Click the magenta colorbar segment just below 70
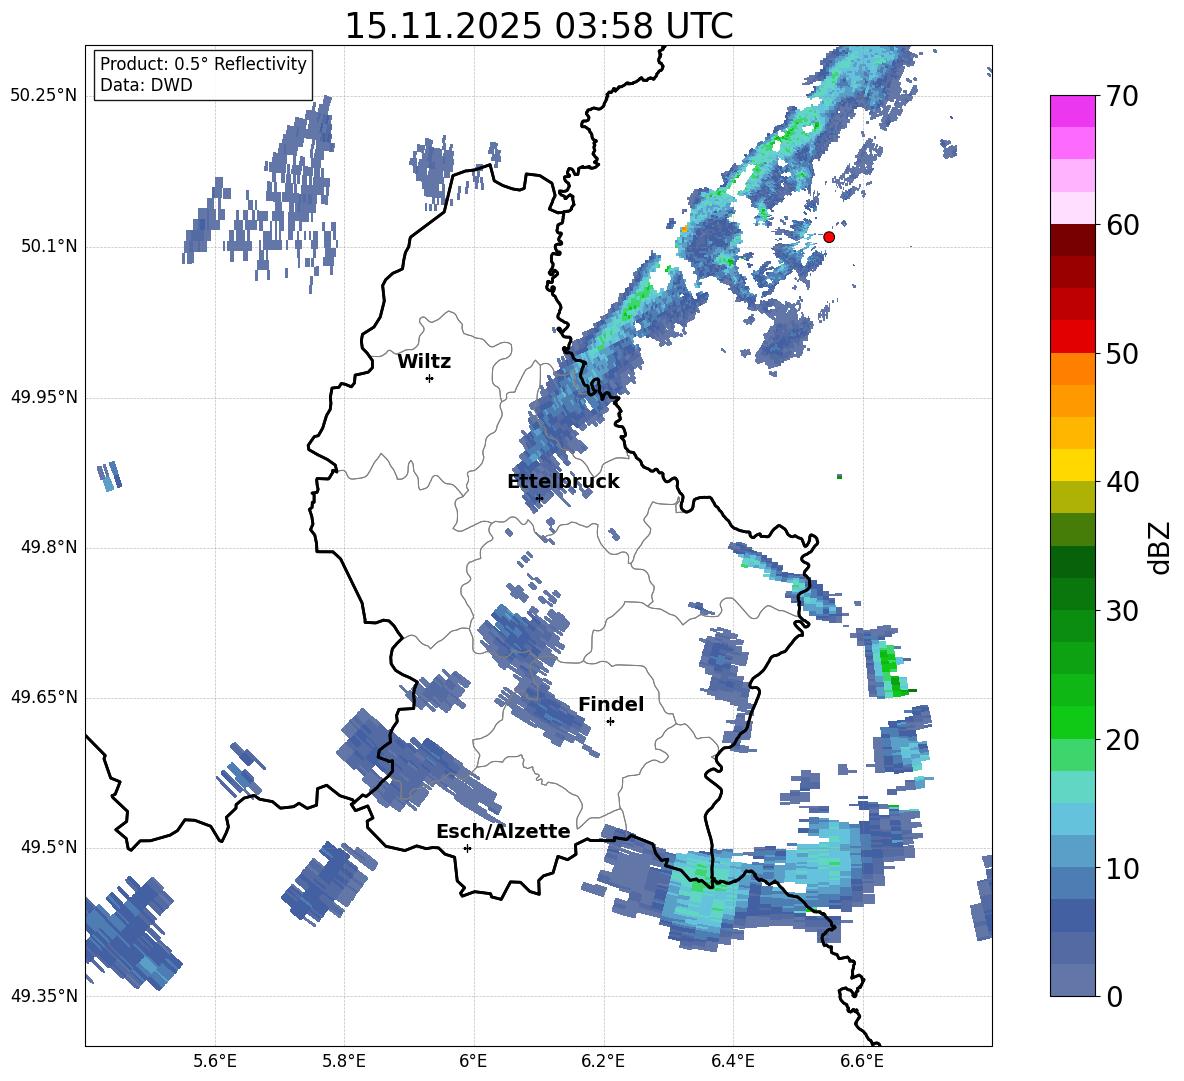 pyautogui.click(x=1073, y=112)
